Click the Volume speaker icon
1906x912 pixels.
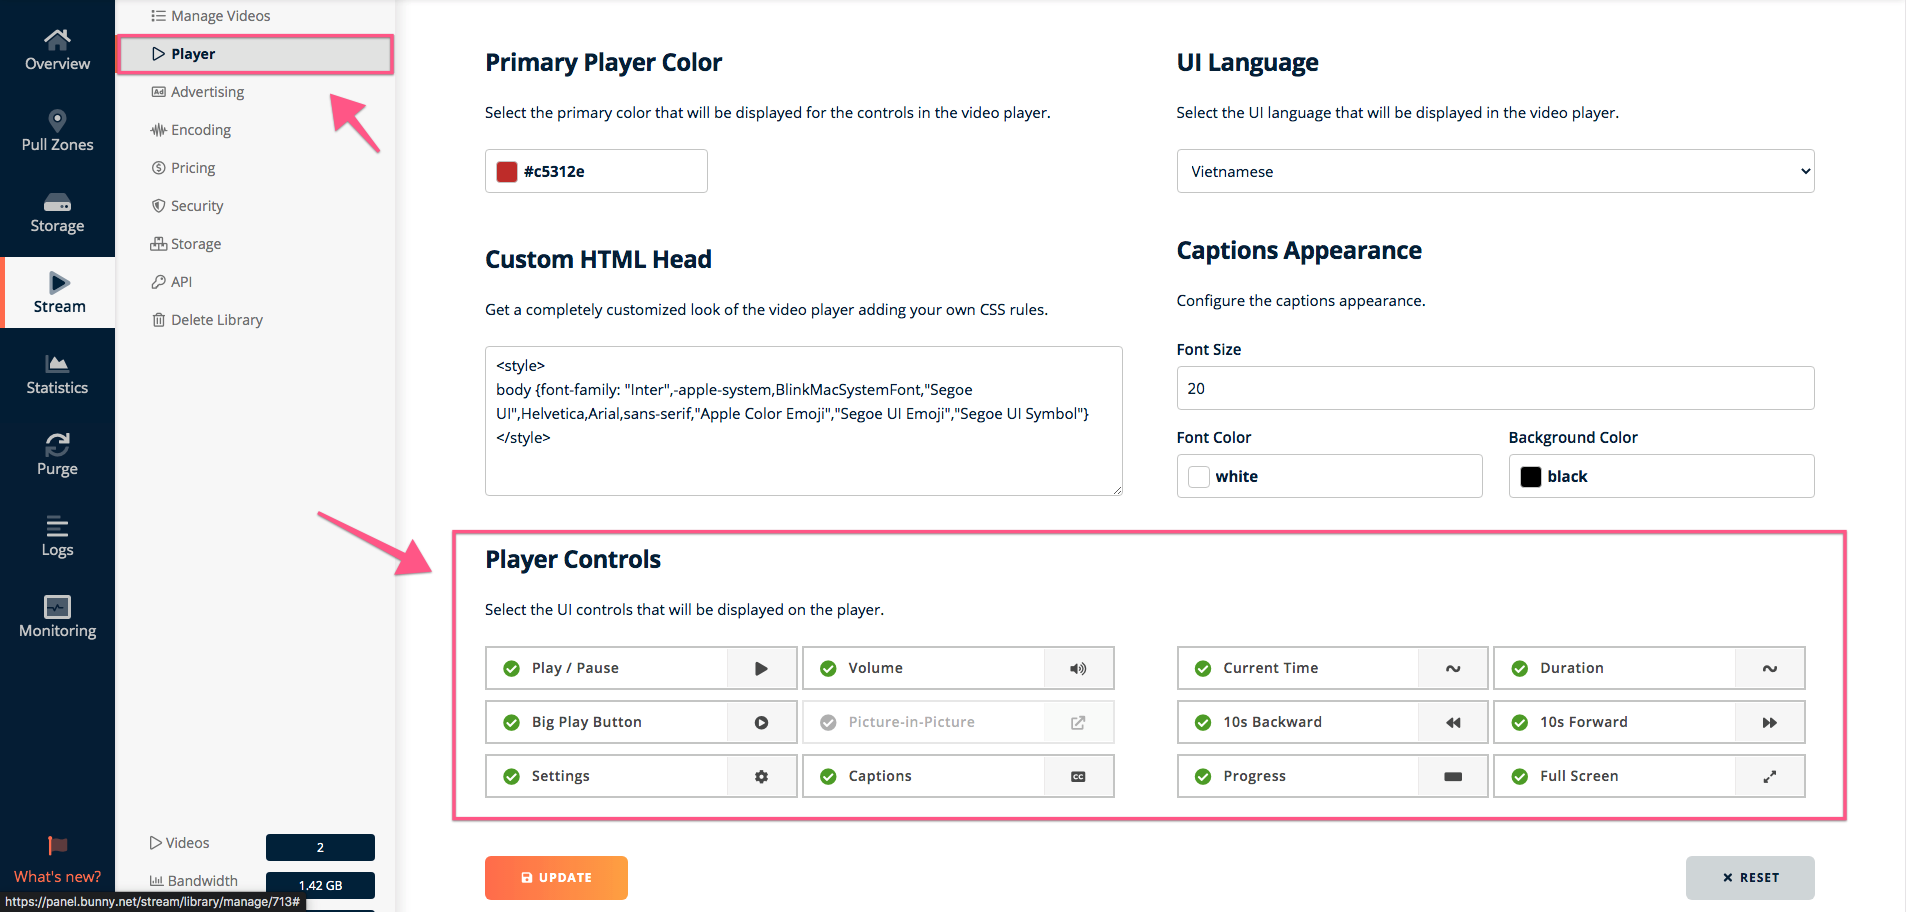tap(1078, 668)
